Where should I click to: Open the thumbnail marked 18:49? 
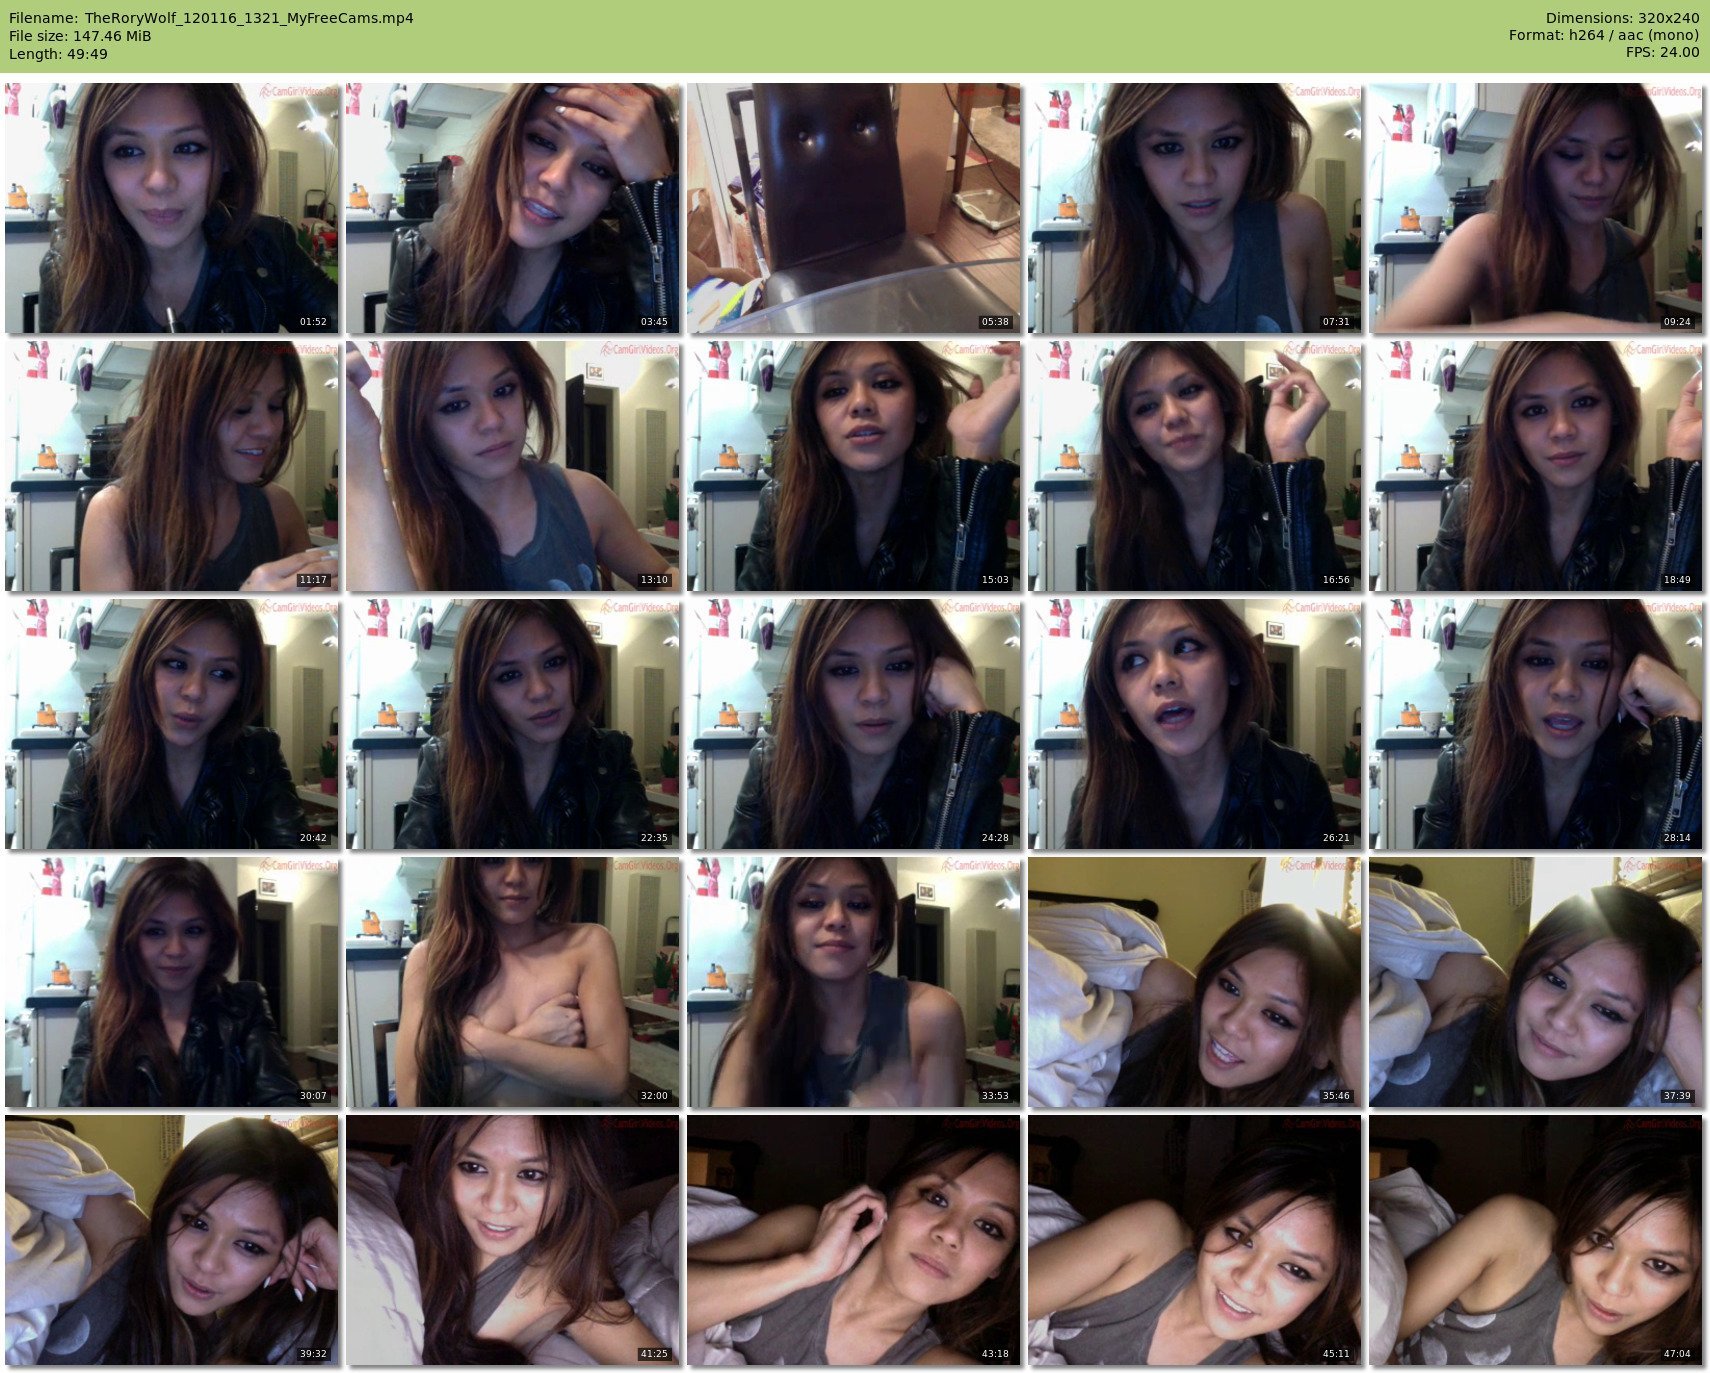click(x=1536, y=466)
